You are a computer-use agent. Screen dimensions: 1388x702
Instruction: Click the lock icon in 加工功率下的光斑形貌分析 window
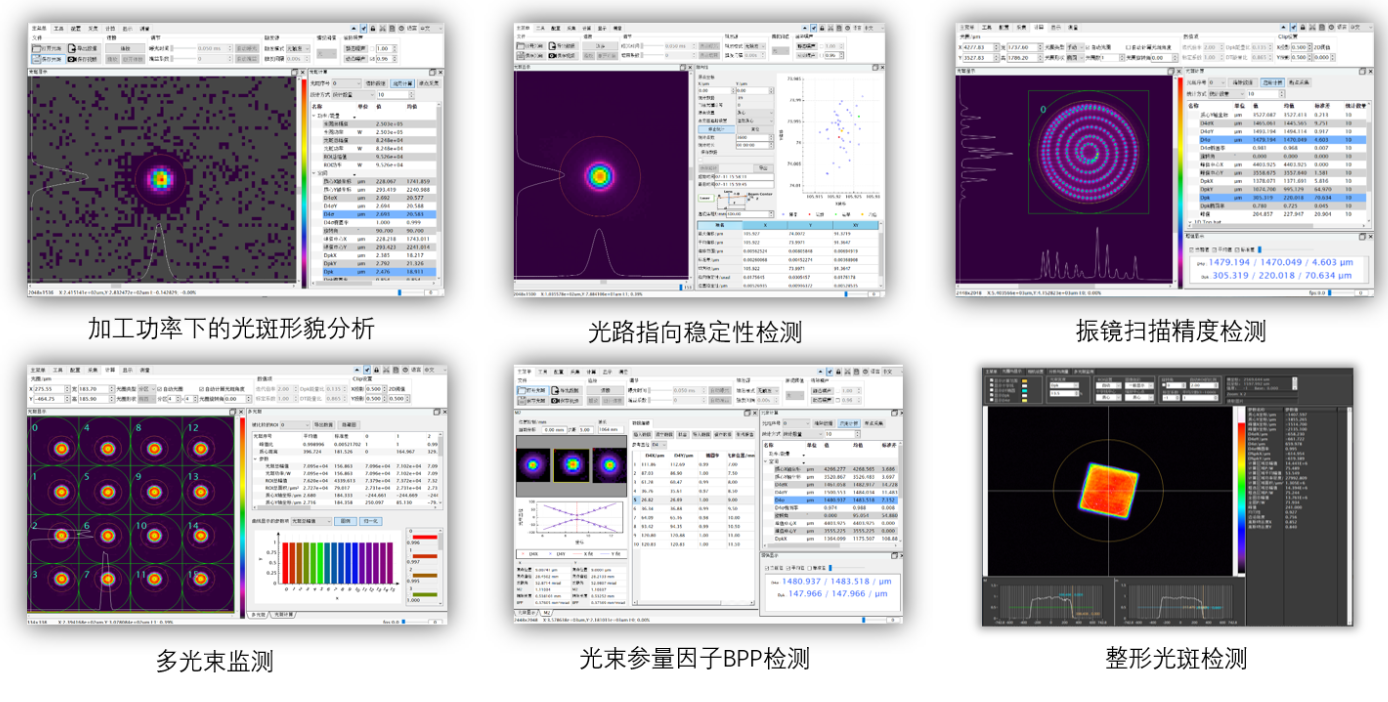click(373, 28)
